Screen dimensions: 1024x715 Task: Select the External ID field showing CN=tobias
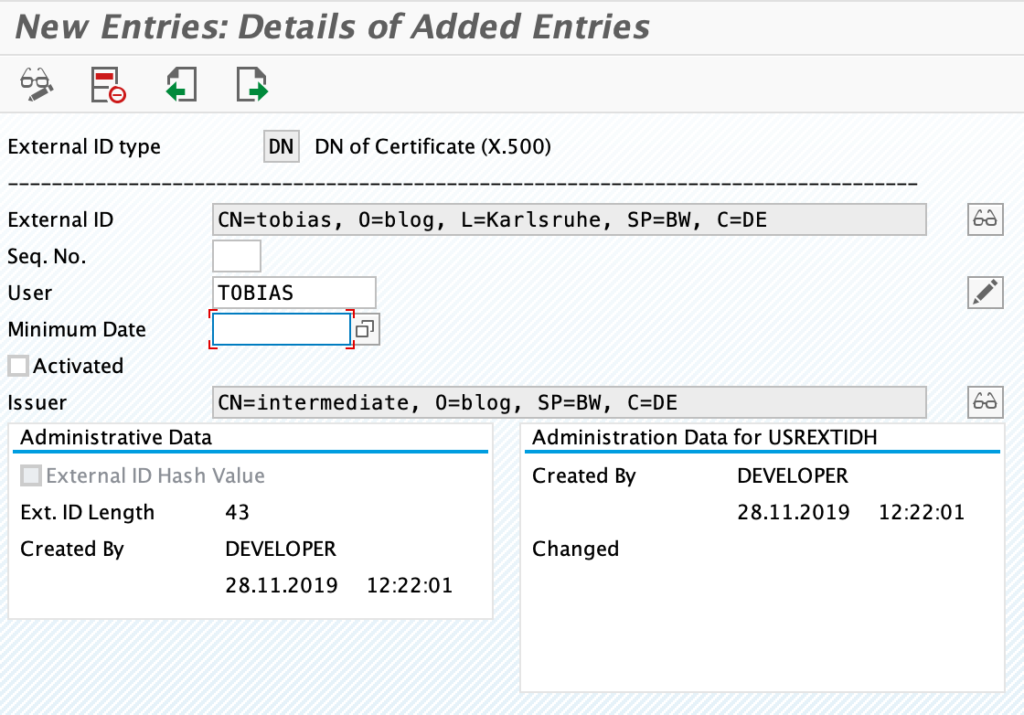click(570, 219)
